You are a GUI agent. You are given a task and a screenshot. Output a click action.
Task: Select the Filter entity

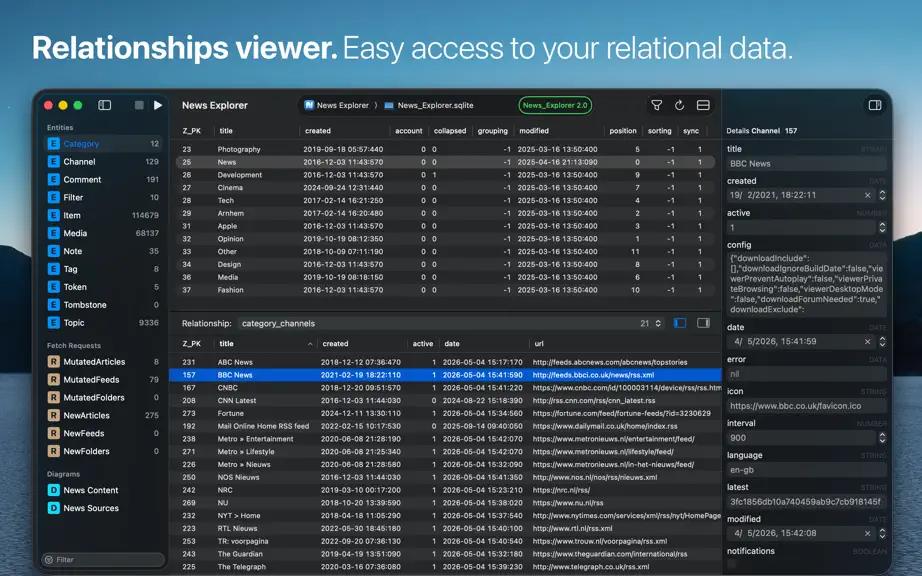point(103,197)
